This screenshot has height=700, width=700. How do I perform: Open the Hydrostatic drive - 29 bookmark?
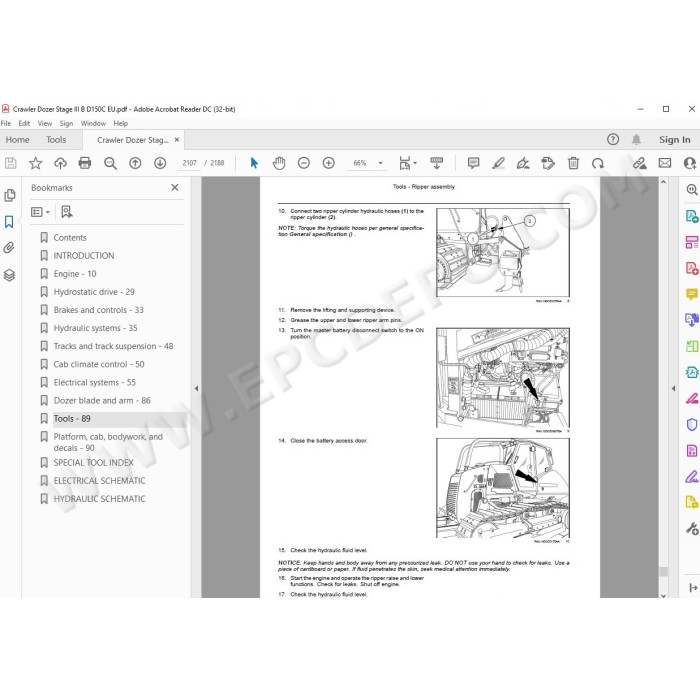pos(94,292)
